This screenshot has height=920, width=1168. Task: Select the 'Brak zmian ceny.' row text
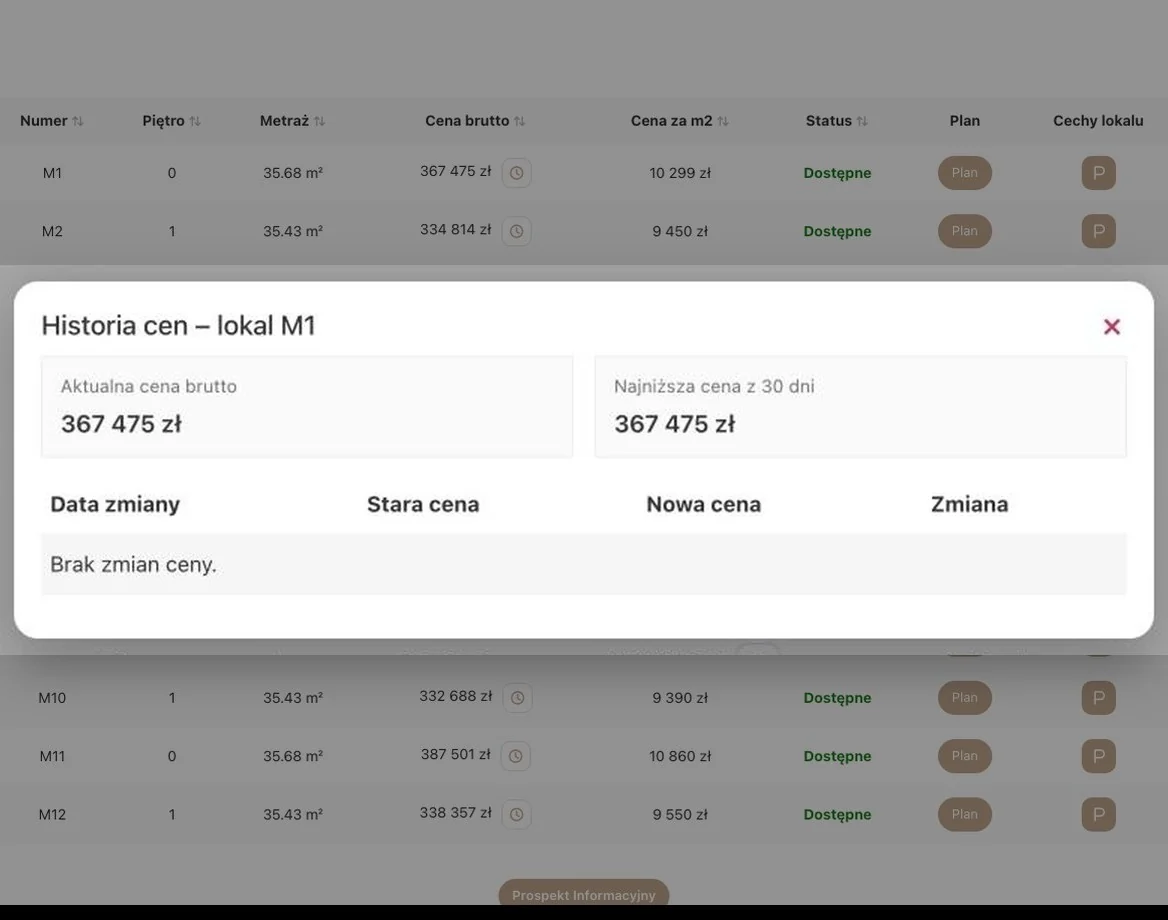pyautogui.click(x=133, y=565)
